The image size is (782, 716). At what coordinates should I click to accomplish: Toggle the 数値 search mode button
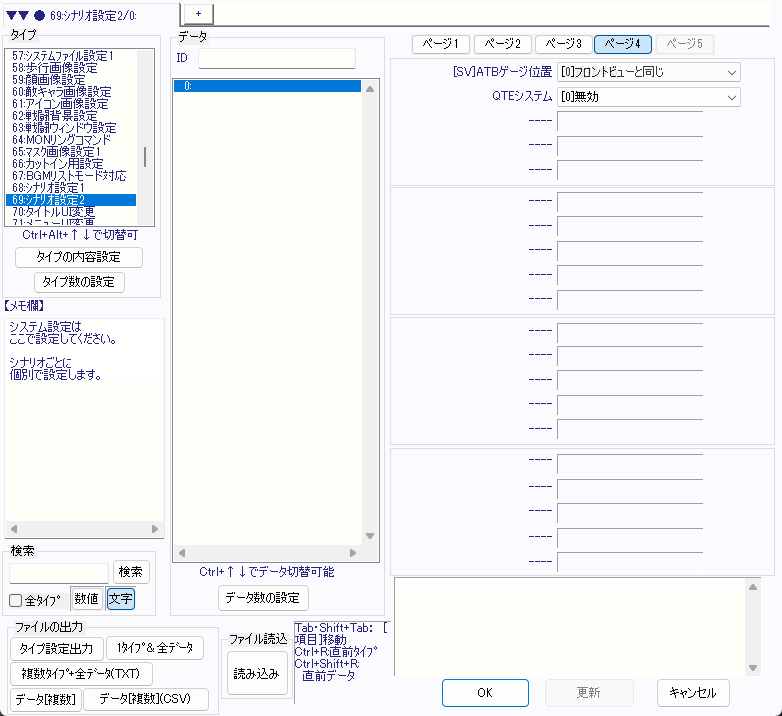[x=87, y=599]
